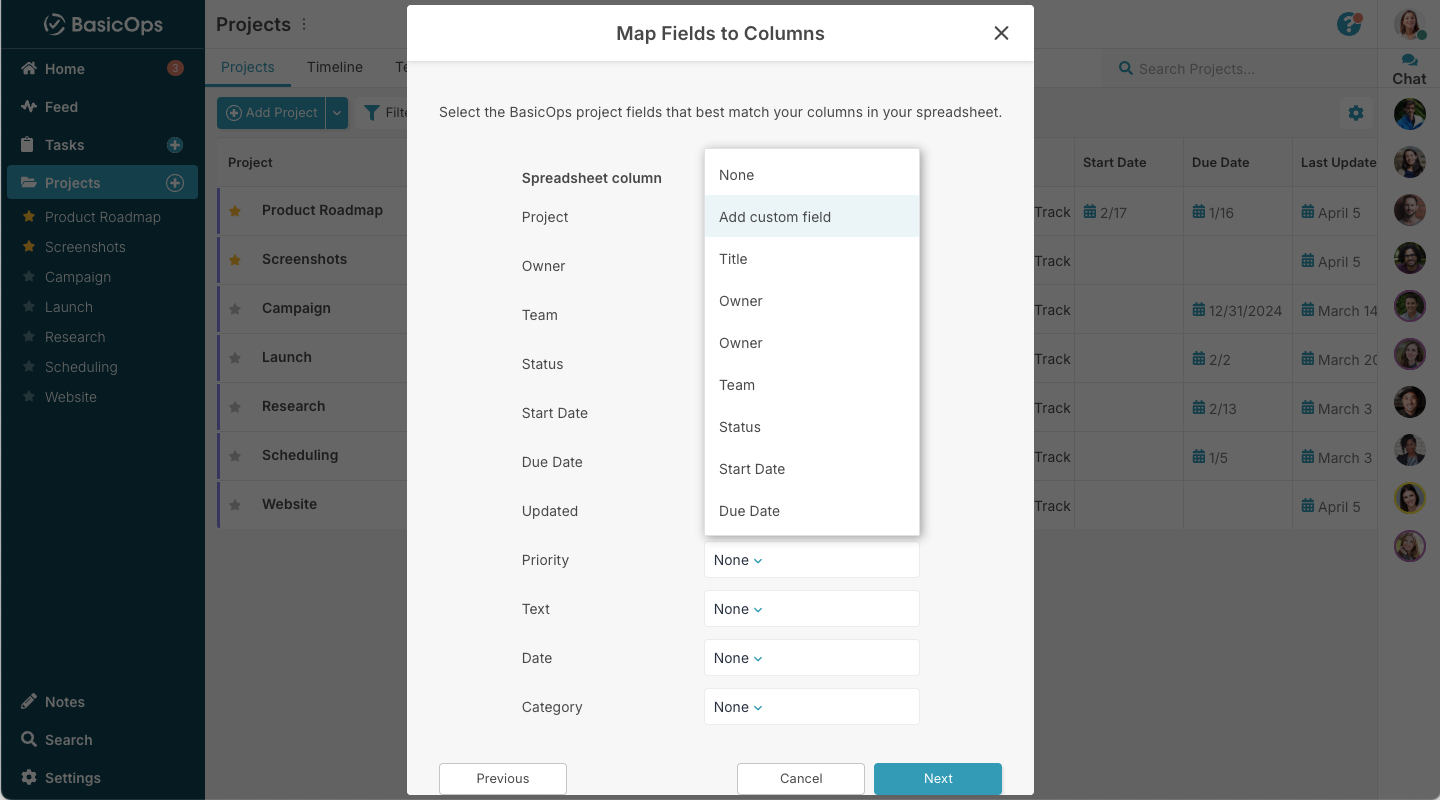Click the Next button
The height and width of the screenshot is (800, 1440).
pos(937,779)
